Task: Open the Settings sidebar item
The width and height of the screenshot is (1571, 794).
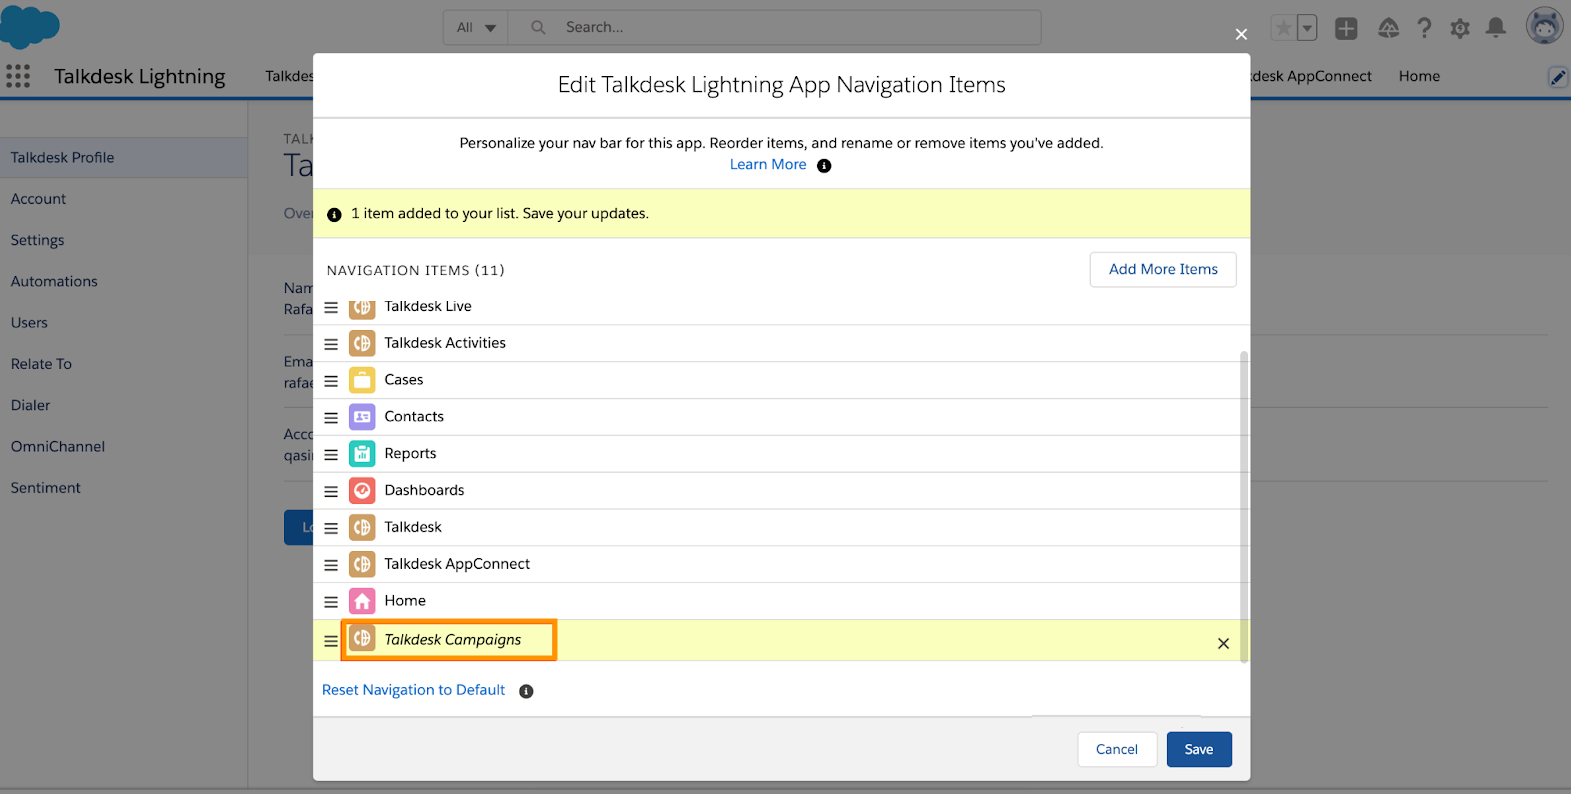Action: coord(124,240)
